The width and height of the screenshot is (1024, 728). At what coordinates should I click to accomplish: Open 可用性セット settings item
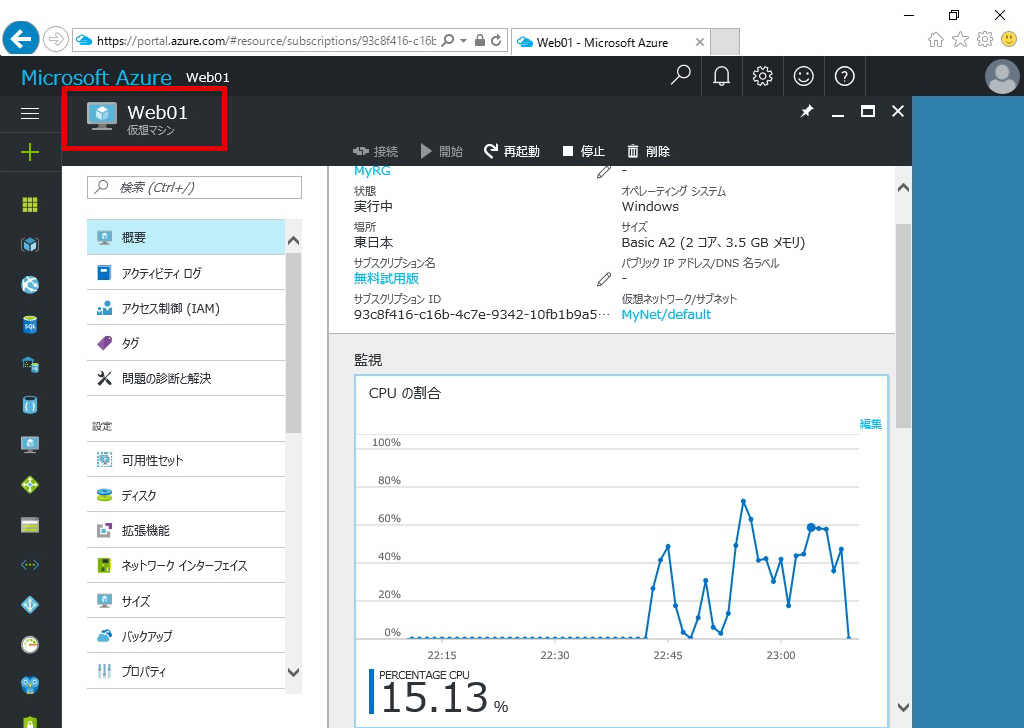(186, 460)
